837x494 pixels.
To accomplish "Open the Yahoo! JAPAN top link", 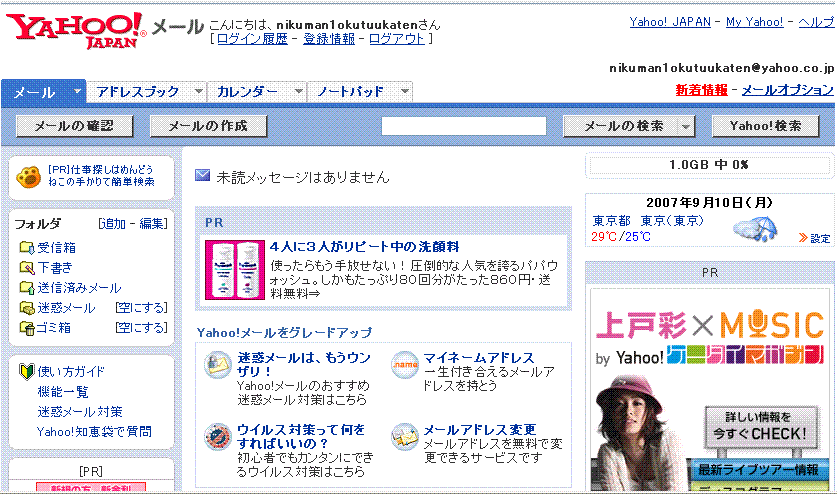I will pos(670,22).
